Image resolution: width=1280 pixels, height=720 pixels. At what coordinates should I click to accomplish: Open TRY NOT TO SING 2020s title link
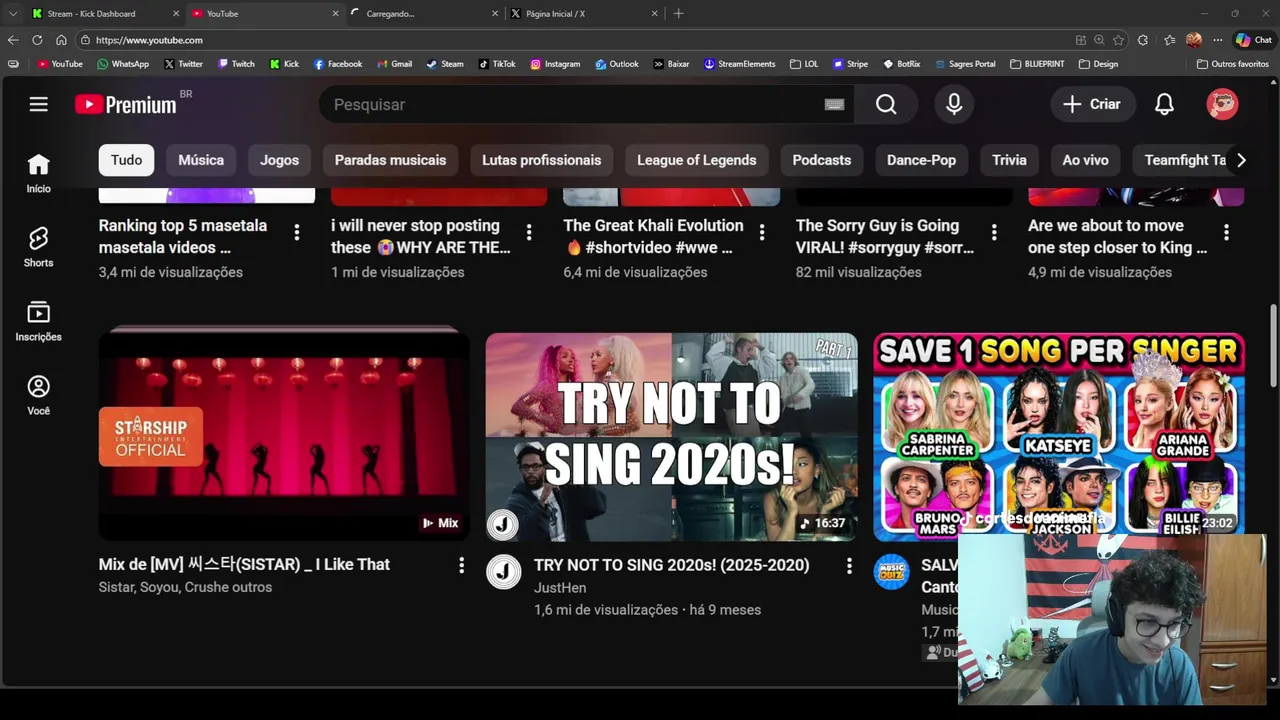tap(672, 565)
